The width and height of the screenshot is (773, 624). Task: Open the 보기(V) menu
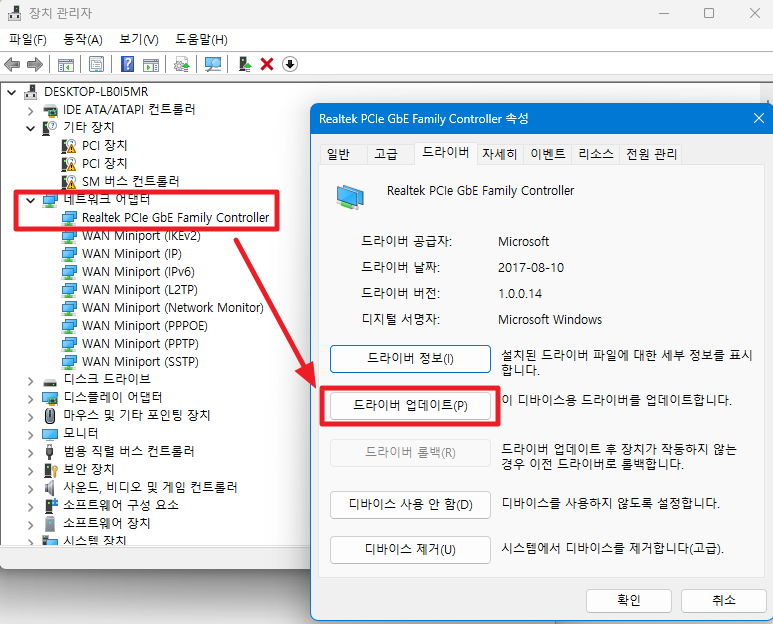(x=139, y=39)
